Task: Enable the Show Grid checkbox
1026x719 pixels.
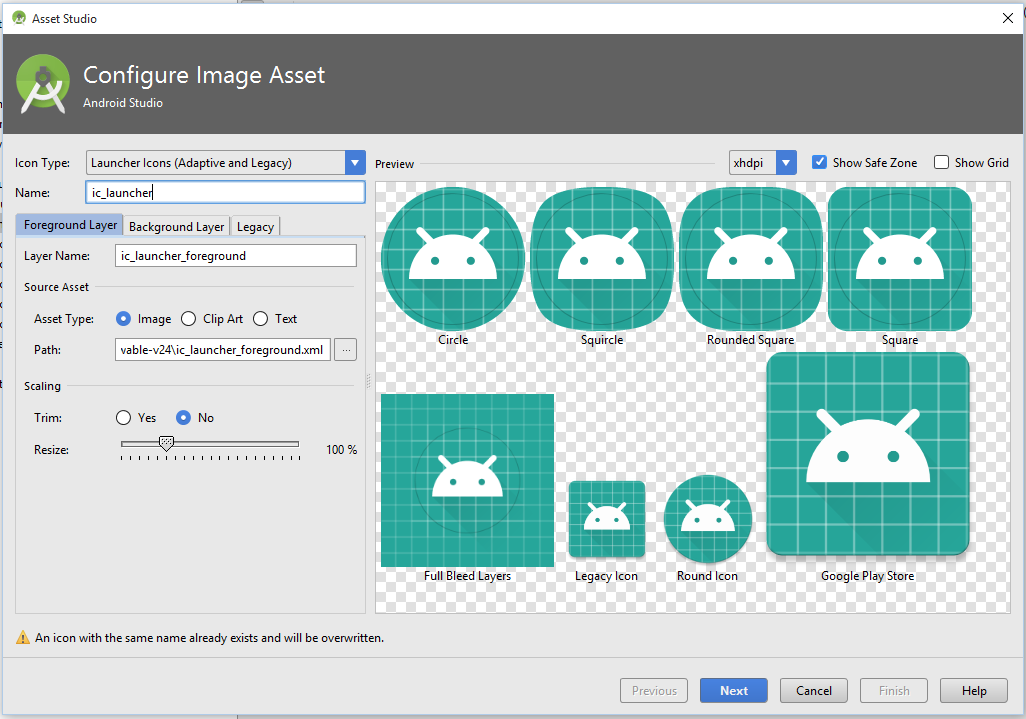Action: coord(941,162)
